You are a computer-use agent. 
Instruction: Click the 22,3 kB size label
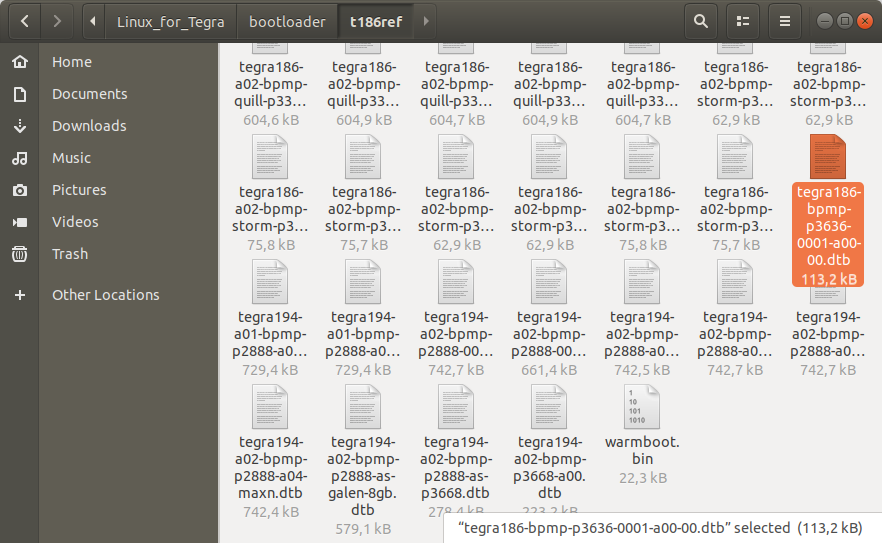[642, 478]
